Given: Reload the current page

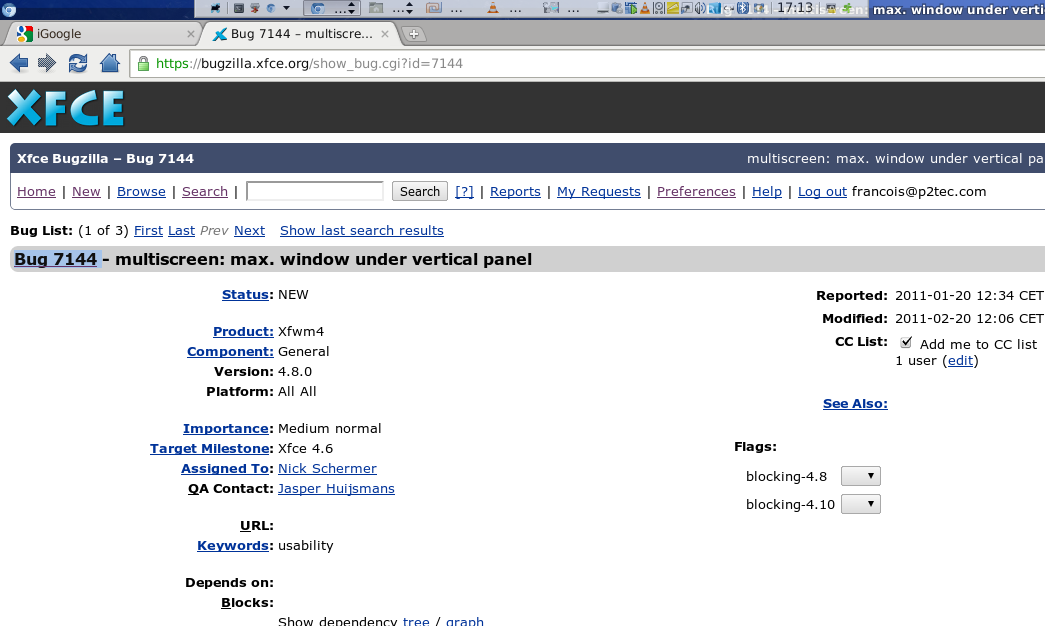Looking at the screenshot, I should pyautogui.click(x=77, y=63).
